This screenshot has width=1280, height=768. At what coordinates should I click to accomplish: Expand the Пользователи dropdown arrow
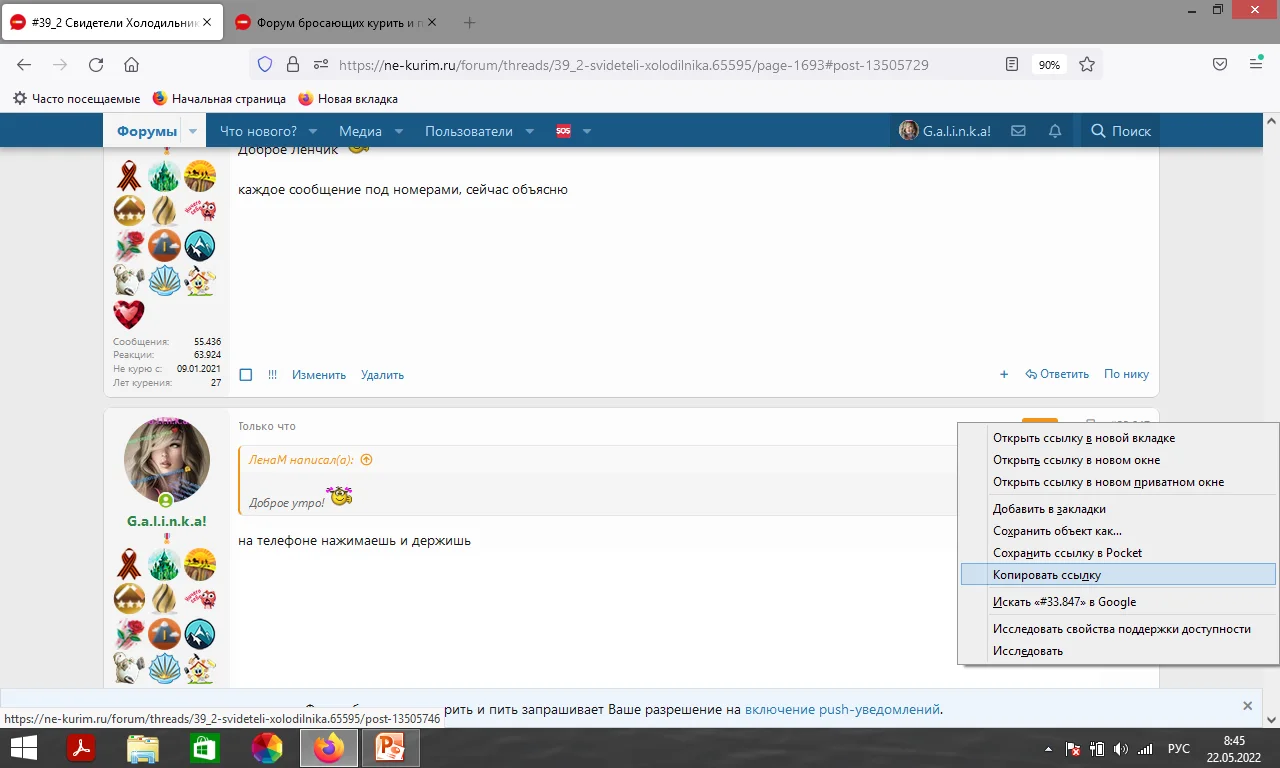(x=530, y=131)
